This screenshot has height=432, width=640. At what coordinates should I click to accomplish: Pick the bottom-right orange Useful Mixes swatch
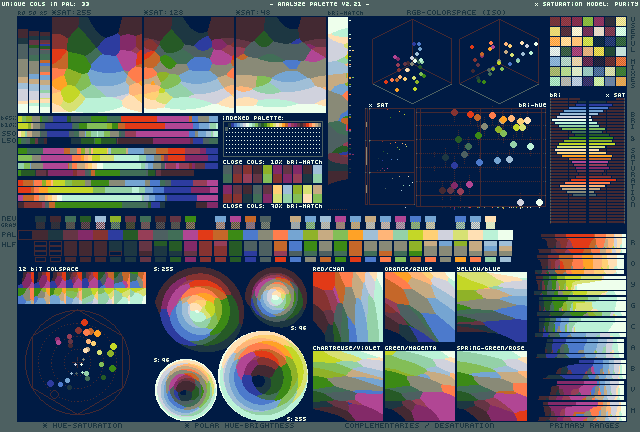tap(621, 81)
